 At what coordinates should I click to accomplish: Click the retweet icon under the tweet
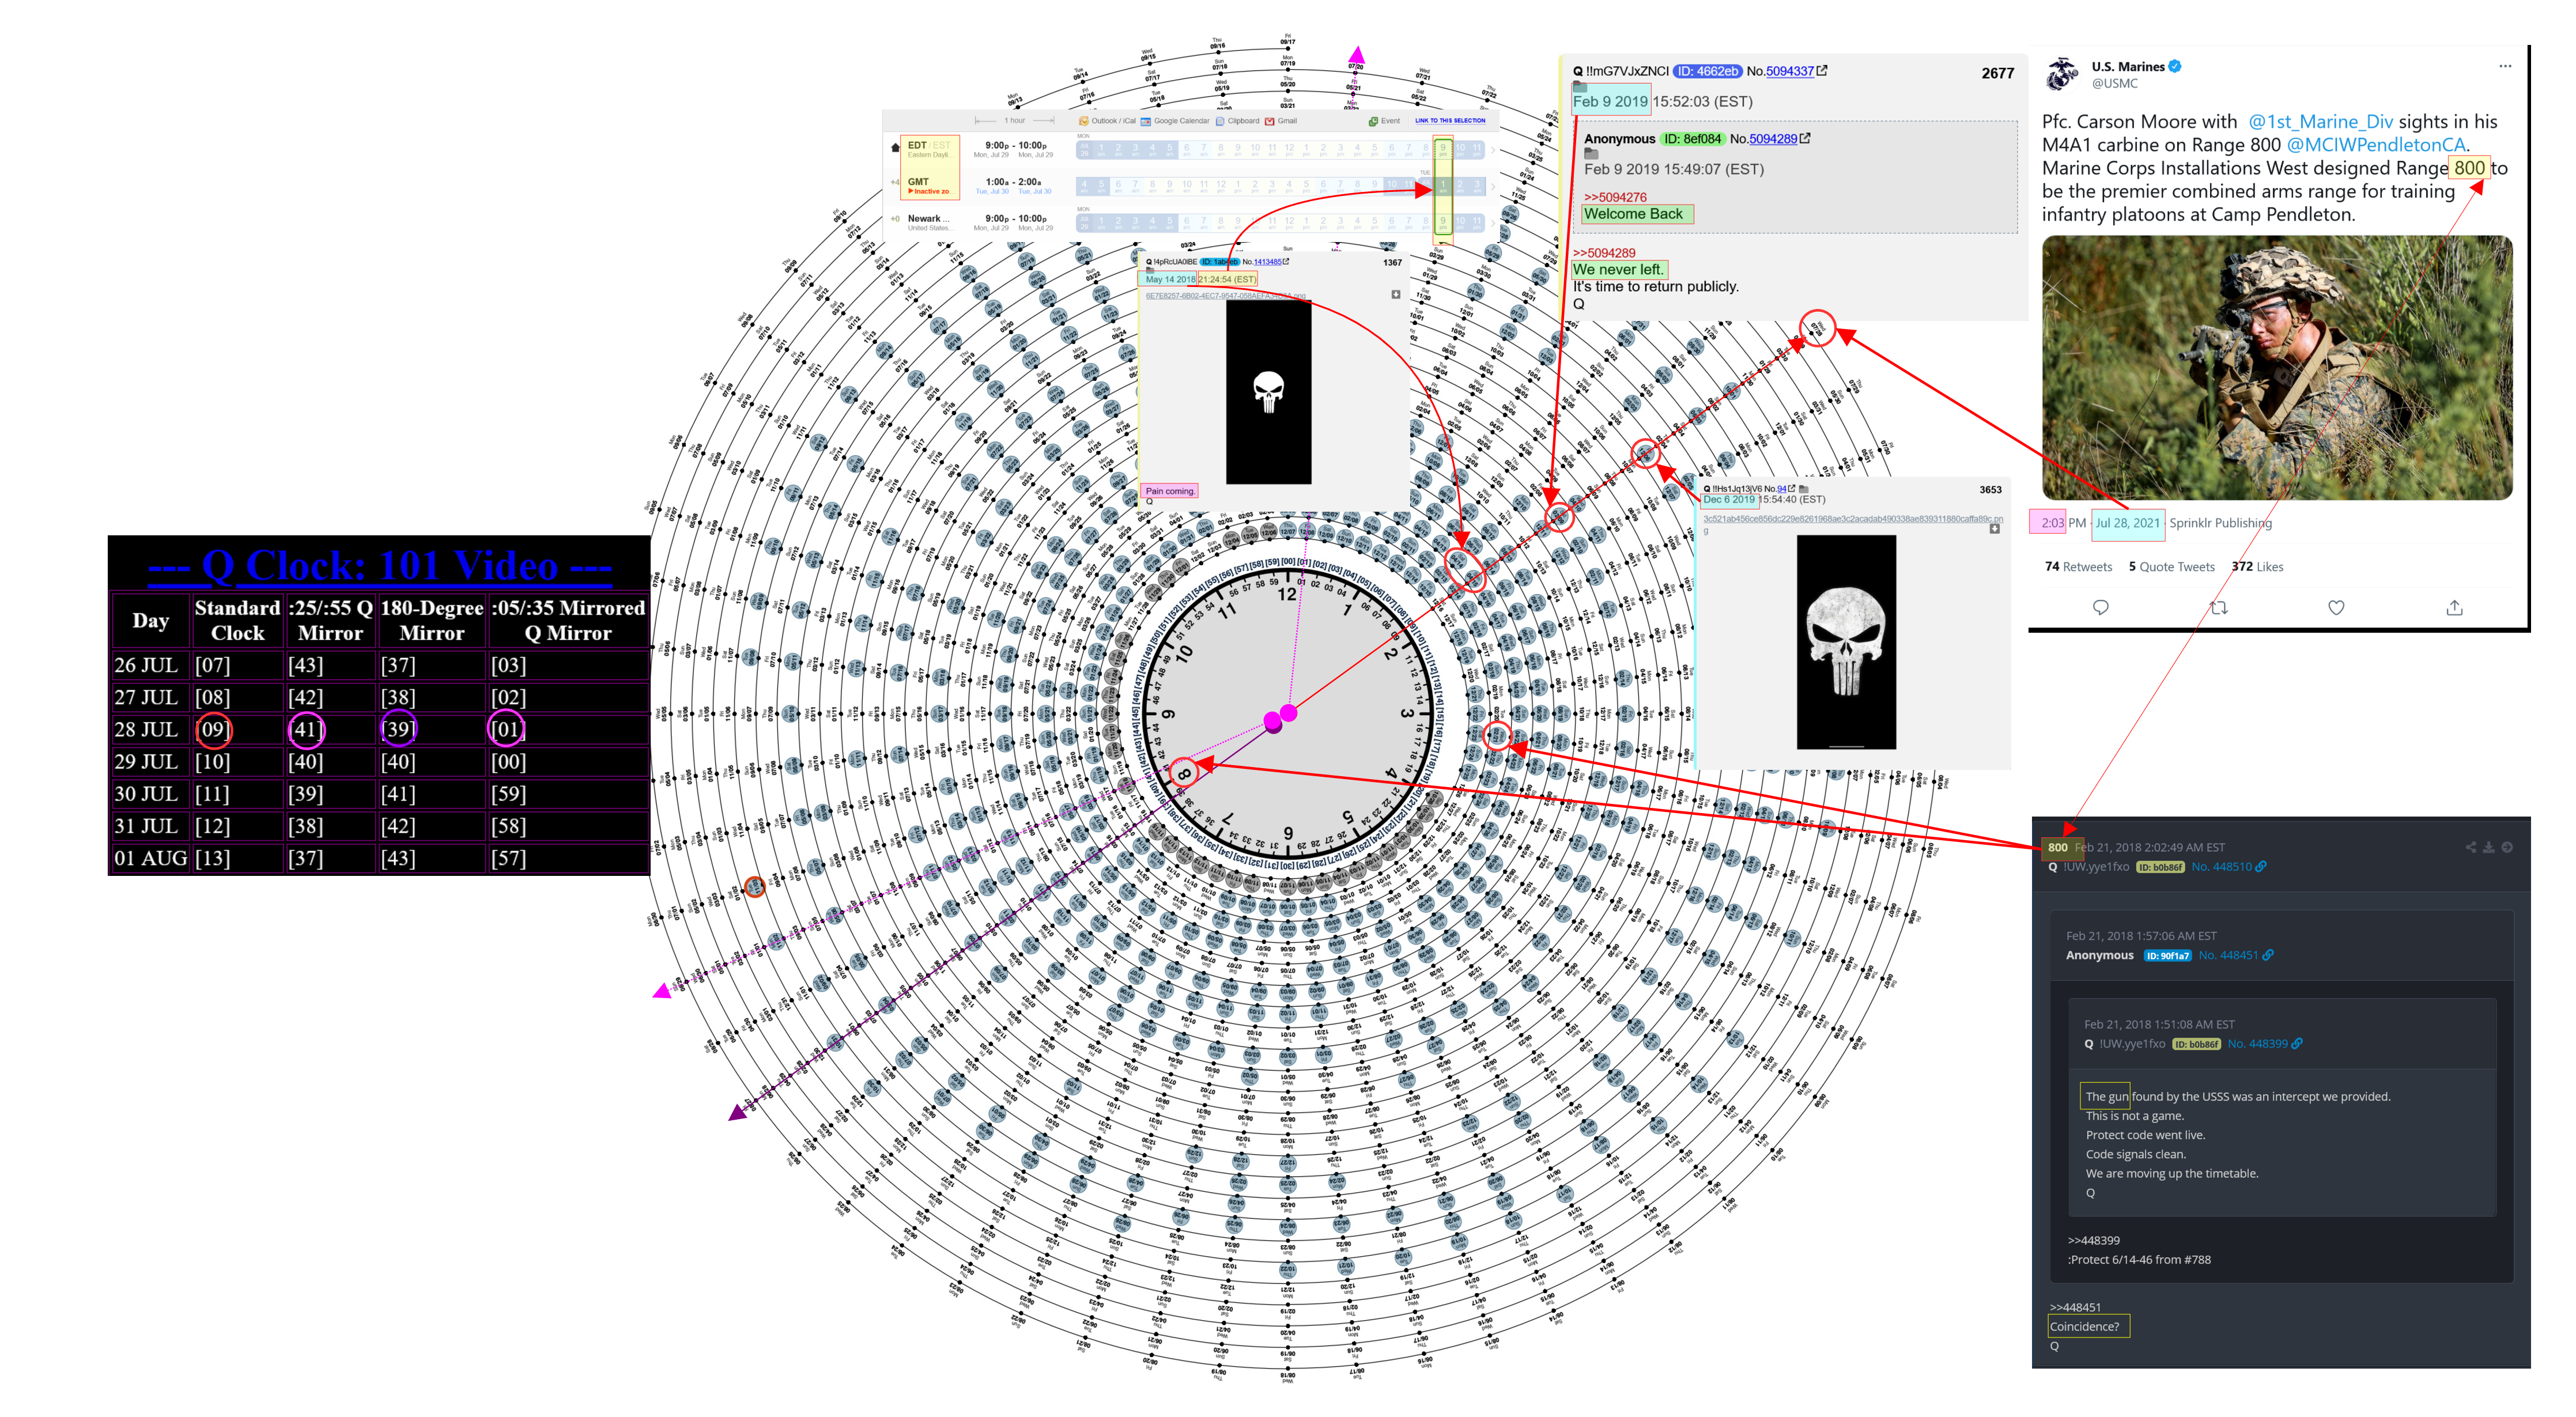(2218, 607)
